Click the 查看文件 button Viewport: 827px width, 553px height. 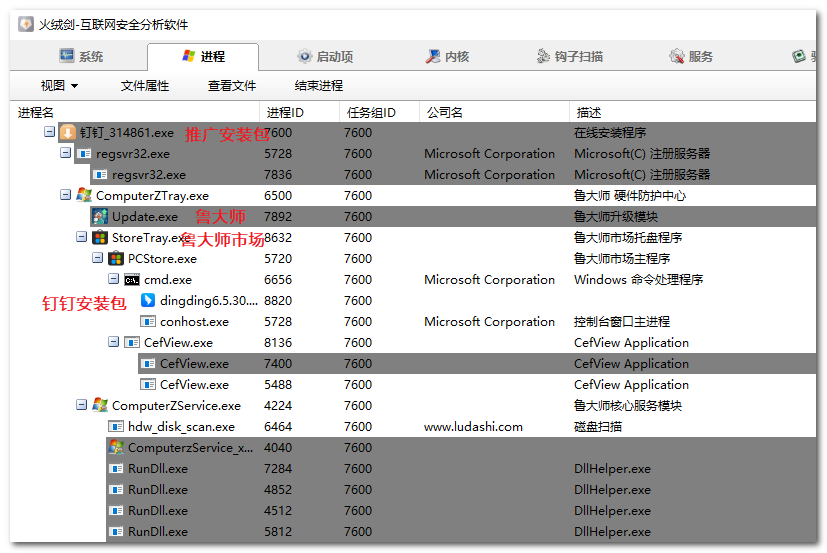(x=232, y=85)
